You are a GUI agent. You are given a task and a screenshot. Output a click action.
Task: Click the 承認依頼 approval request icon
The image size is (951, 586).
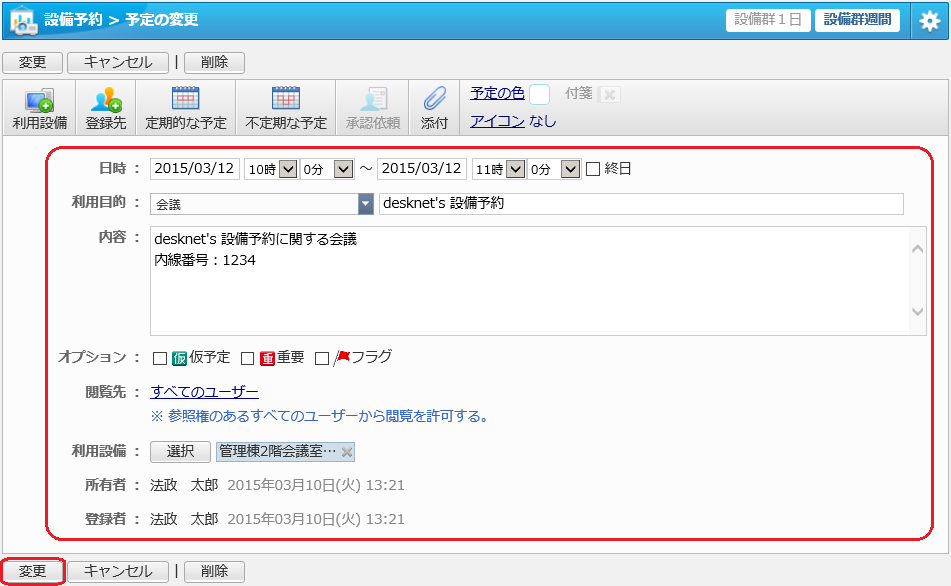tap(373, 108)
